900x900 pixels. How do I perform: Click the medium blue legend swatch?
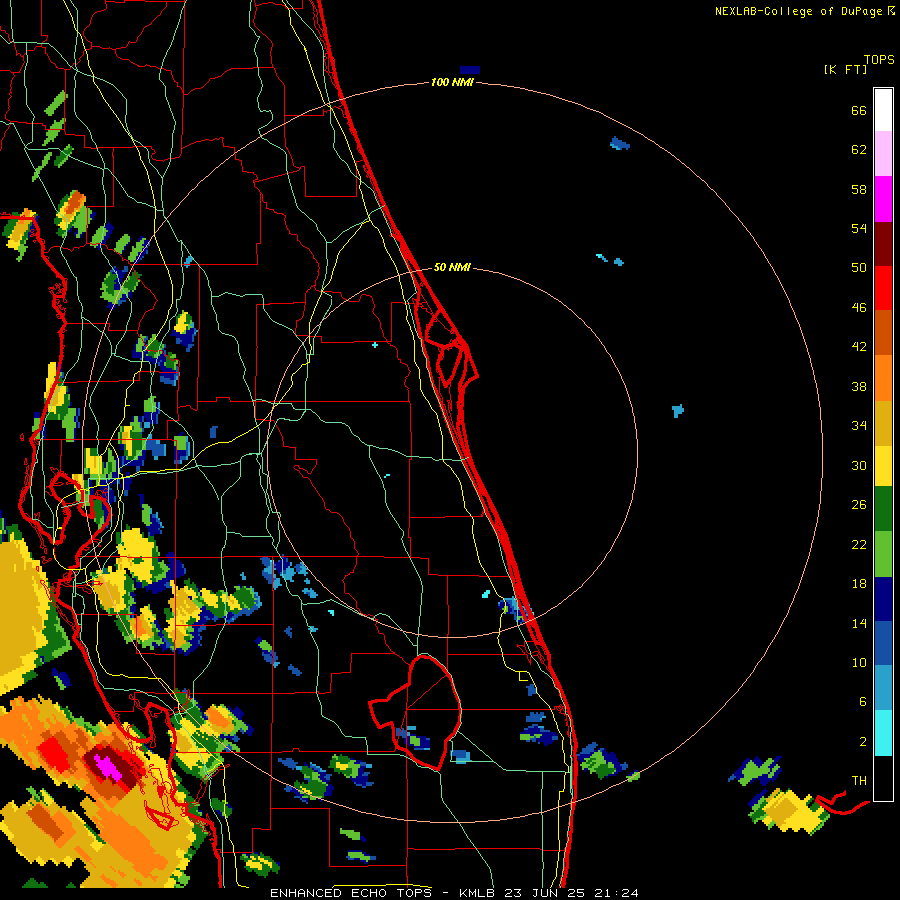(x=883, y=643)
